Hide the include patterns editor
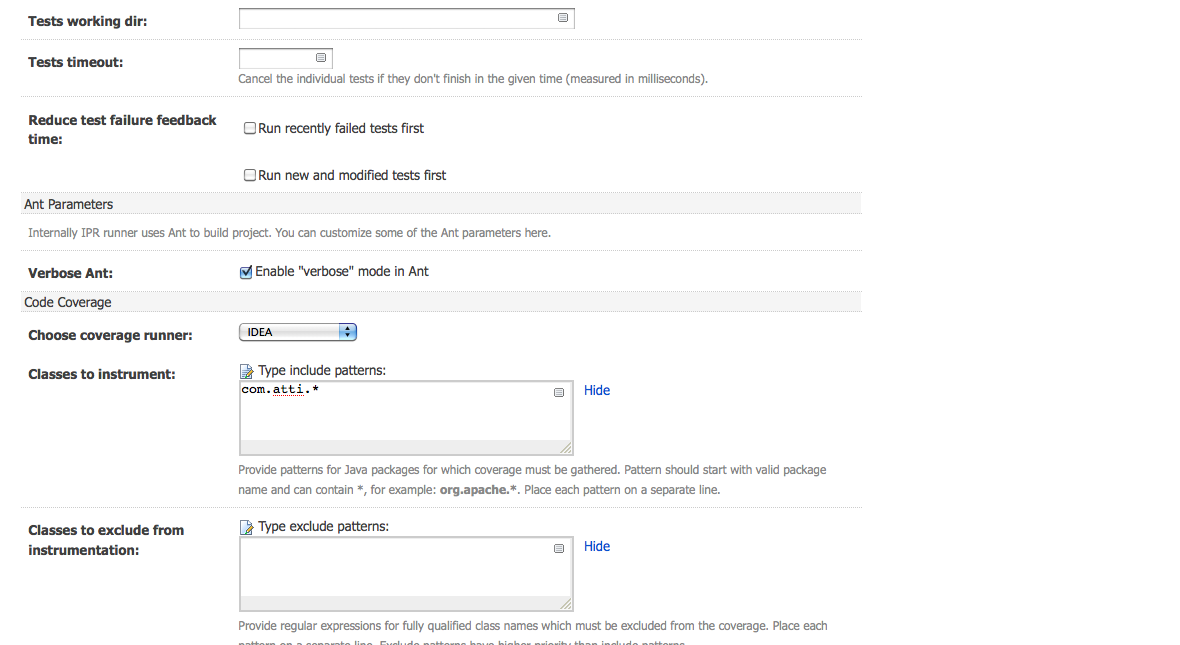The height and width of the screenshot is (645, 1180). [x=597, y=390]
